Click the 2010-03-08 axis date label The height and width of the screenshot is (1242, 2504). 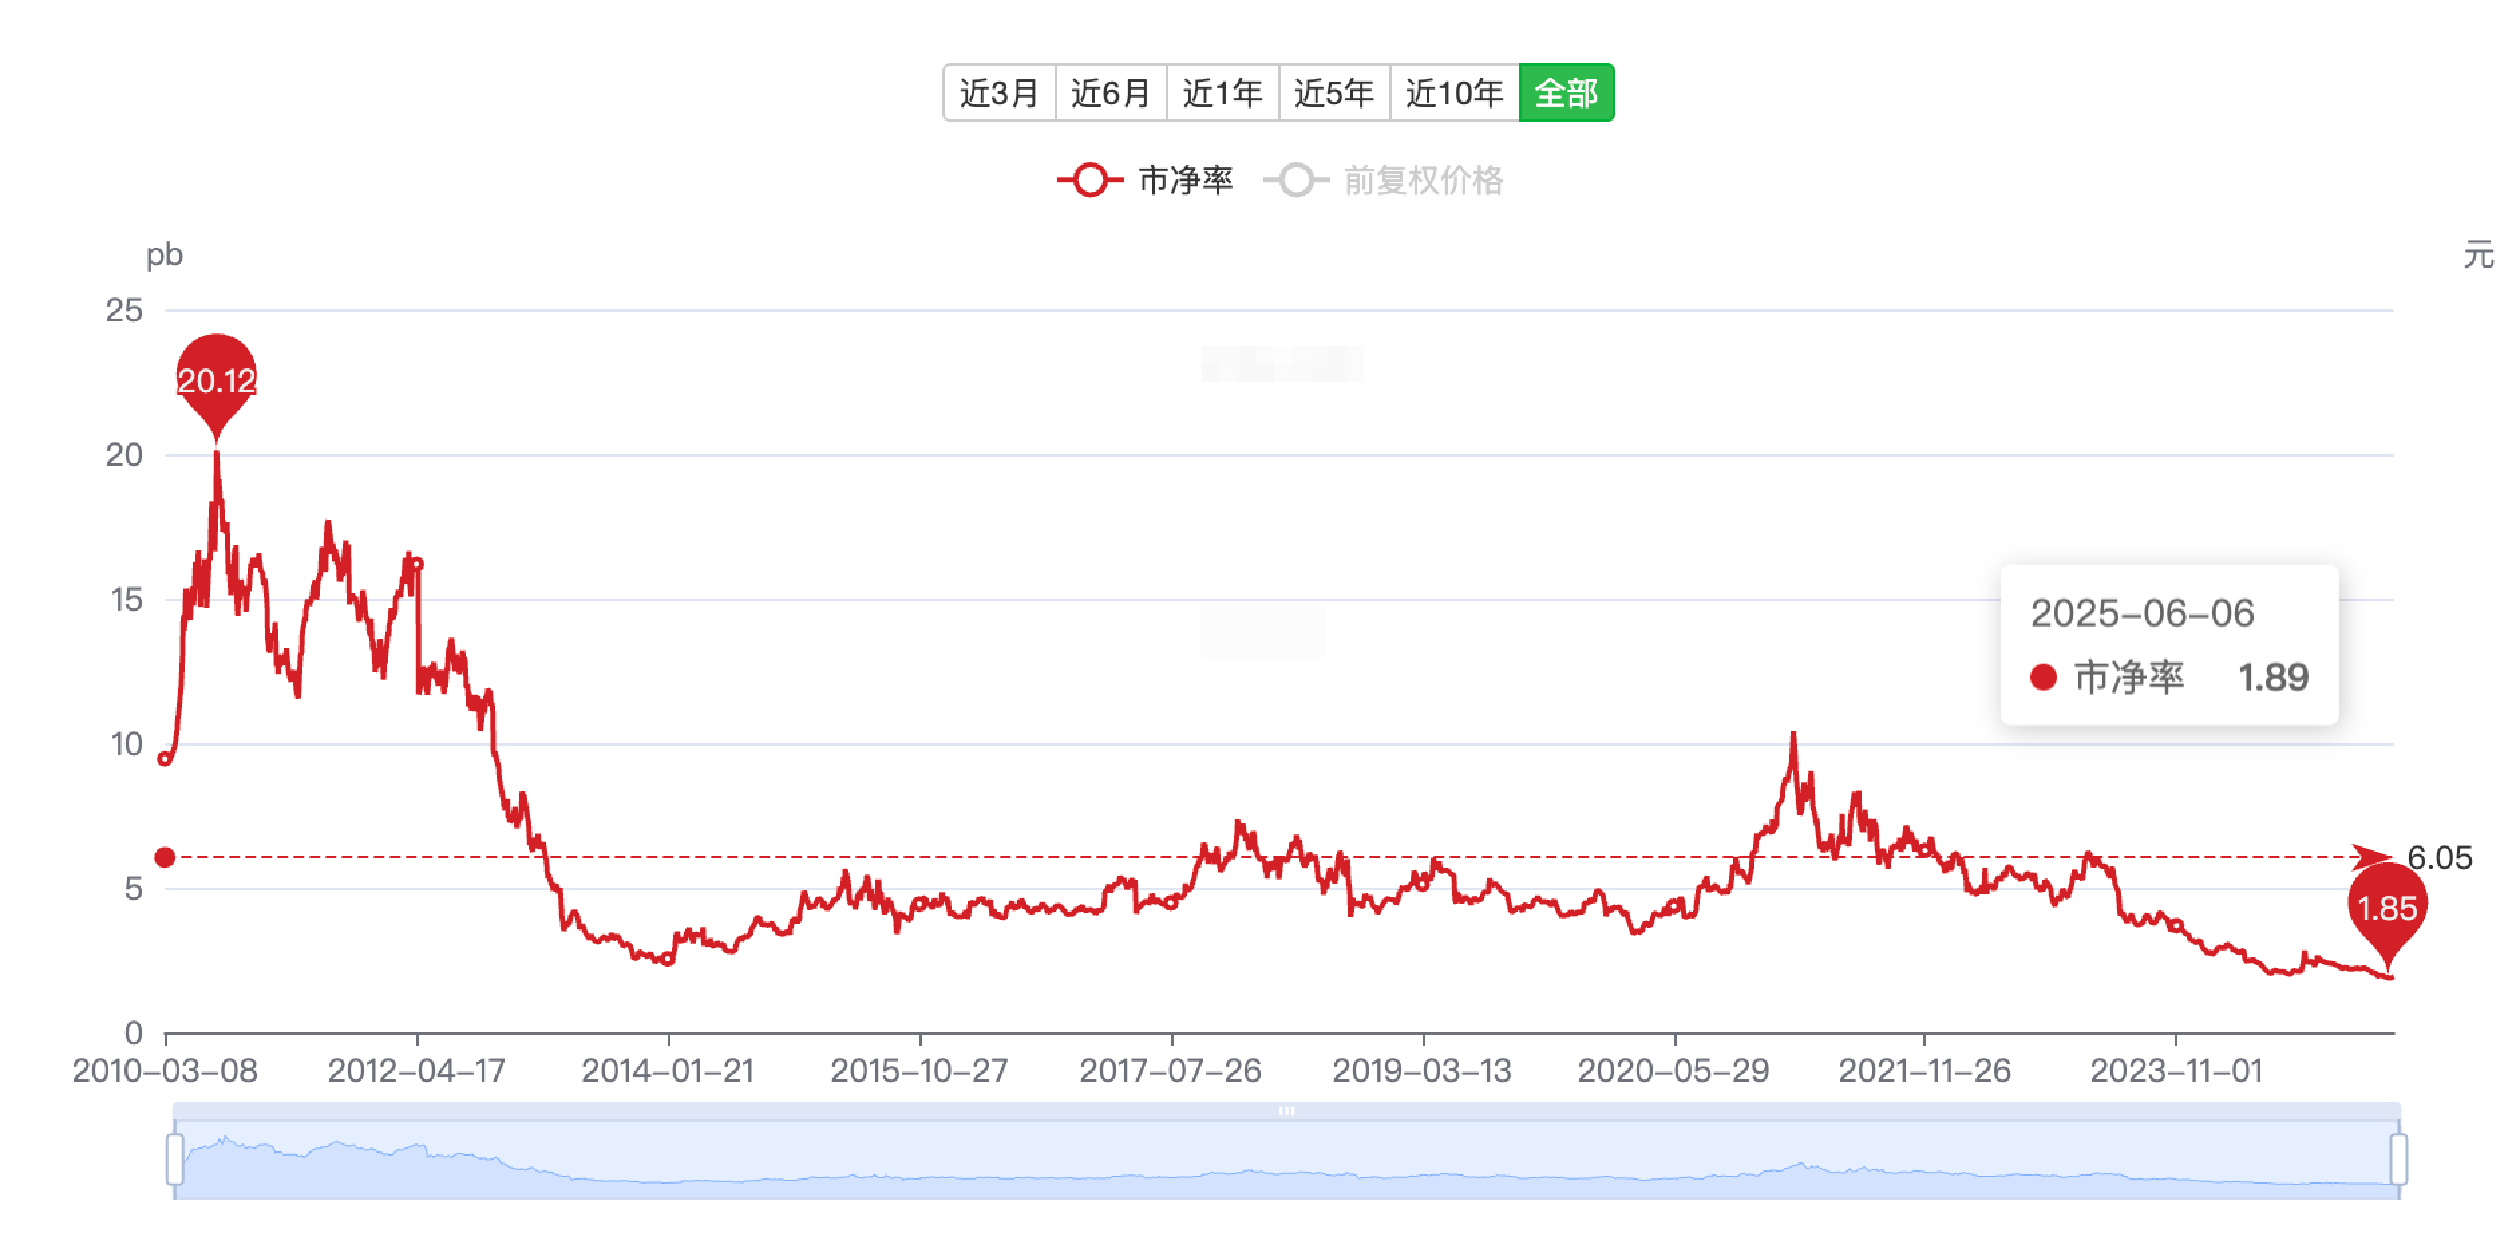click(x=165, y=1071)
